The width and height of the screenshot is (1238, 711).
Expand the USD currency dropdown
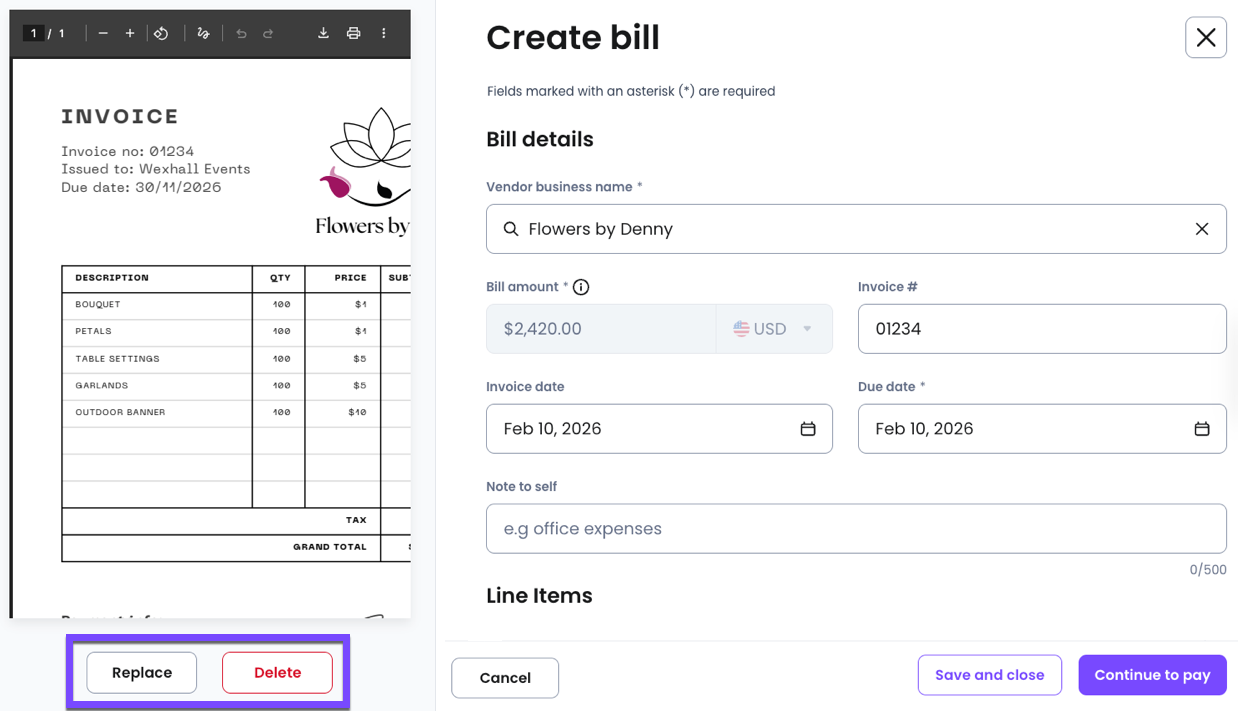774,329
